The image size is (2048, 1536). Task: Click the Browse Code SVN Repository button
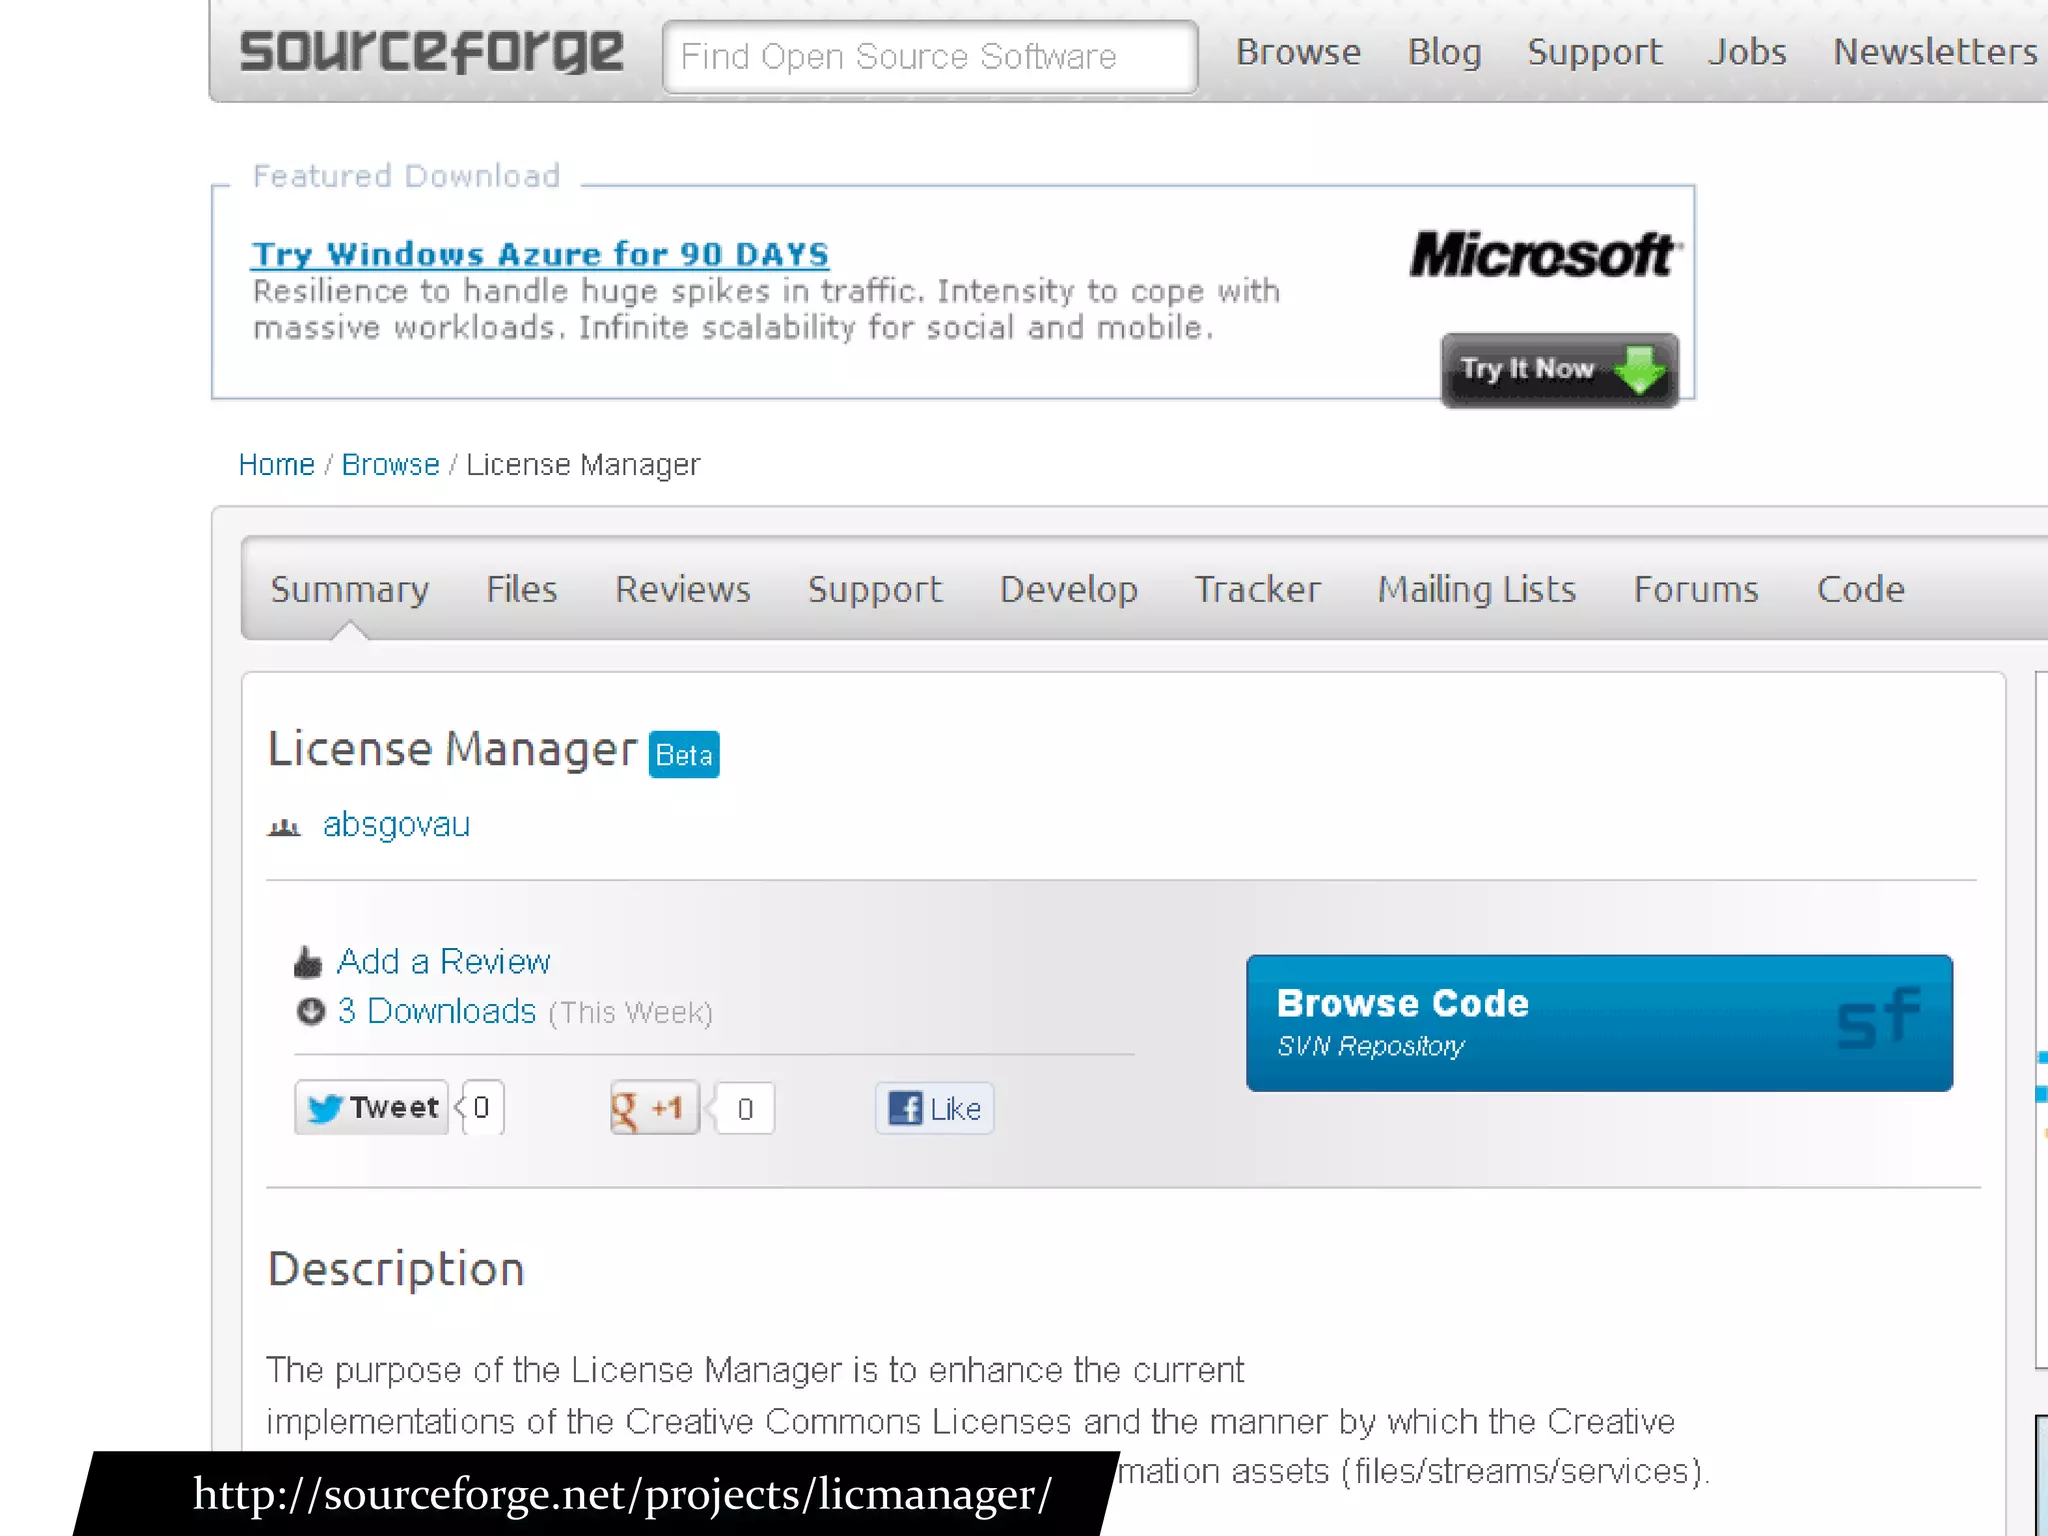1599,1023
